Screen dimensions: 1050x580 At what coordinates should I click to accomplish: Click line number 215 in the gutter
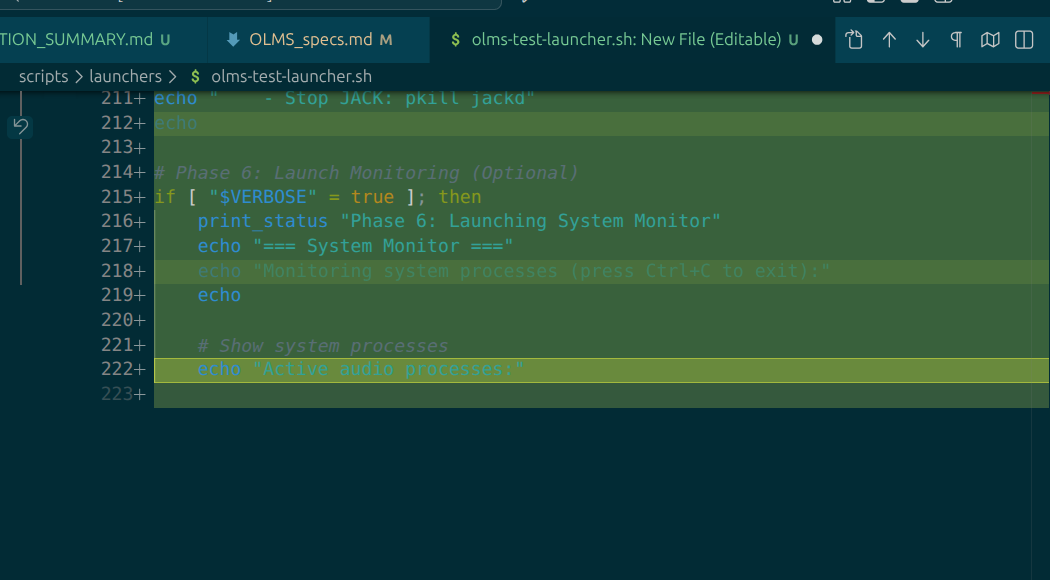tap(117, 197)
